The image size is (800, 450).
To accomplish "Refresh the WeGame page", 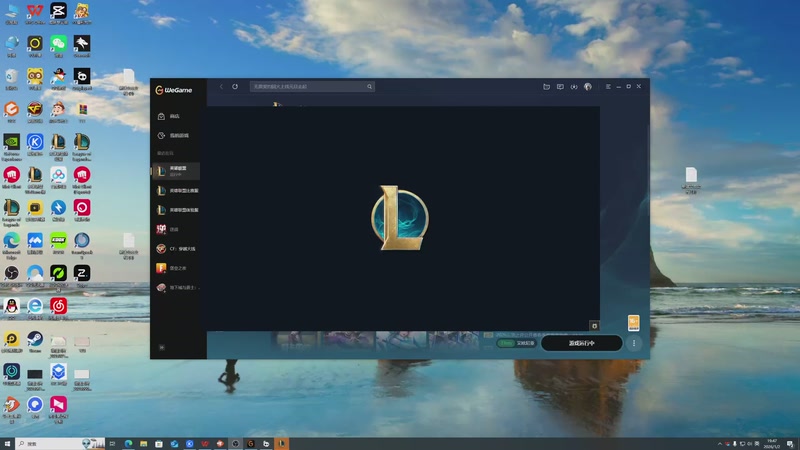I will coord(235,87).
